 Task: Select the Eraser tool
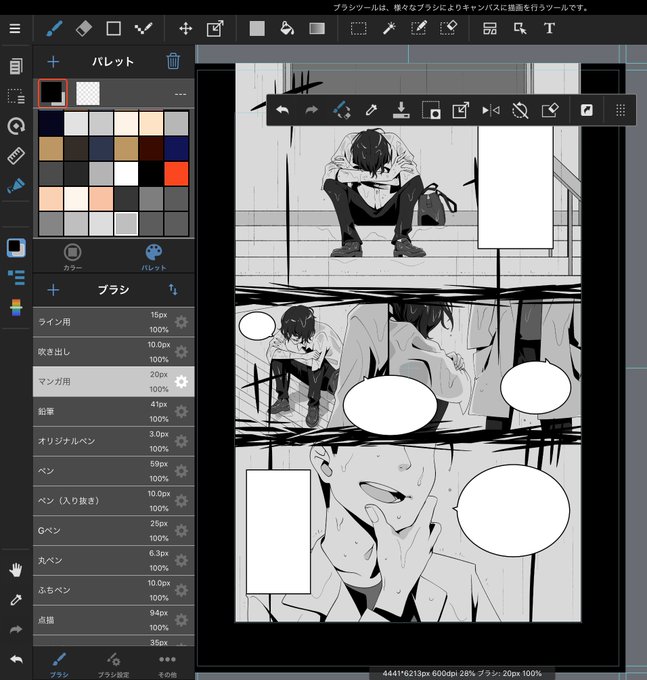tap(84, 29)
